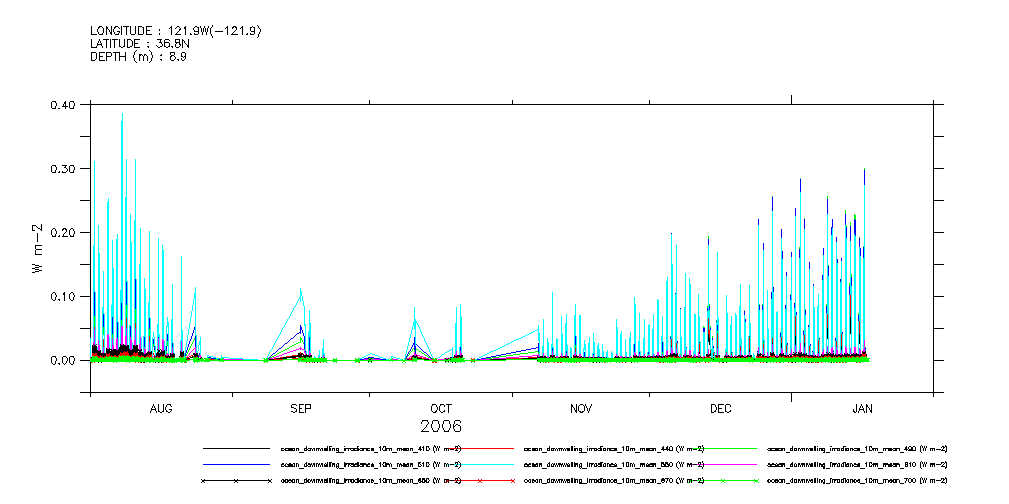The height and width of the screenshot is (504, 1009).
Task: Select the irradiance_10m_mean_410 legend label
Action: pos(369,449)
